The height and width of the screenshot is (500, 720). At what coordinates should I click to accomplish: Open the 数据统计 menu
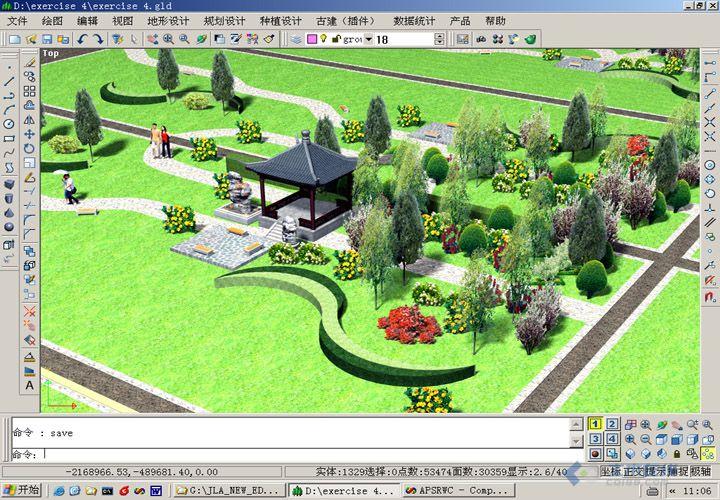click(x=414, y=21)
